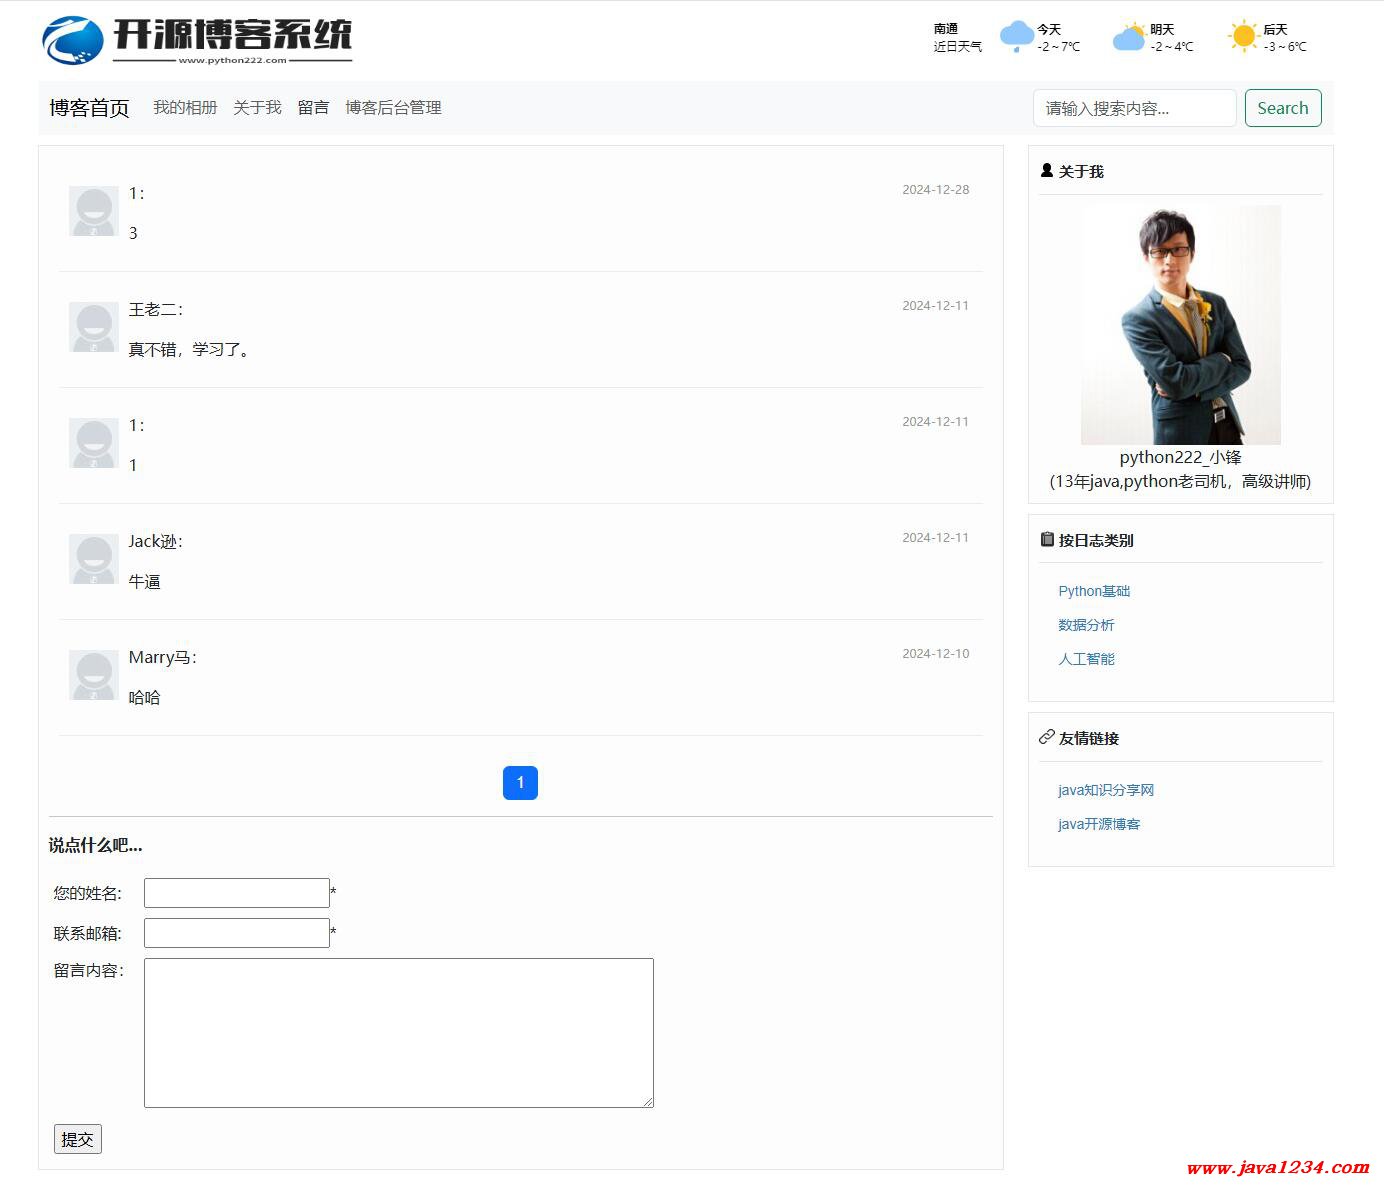Open 我的相册 page
Viewport: 1384px width, 1191px height.
[185, 108]
